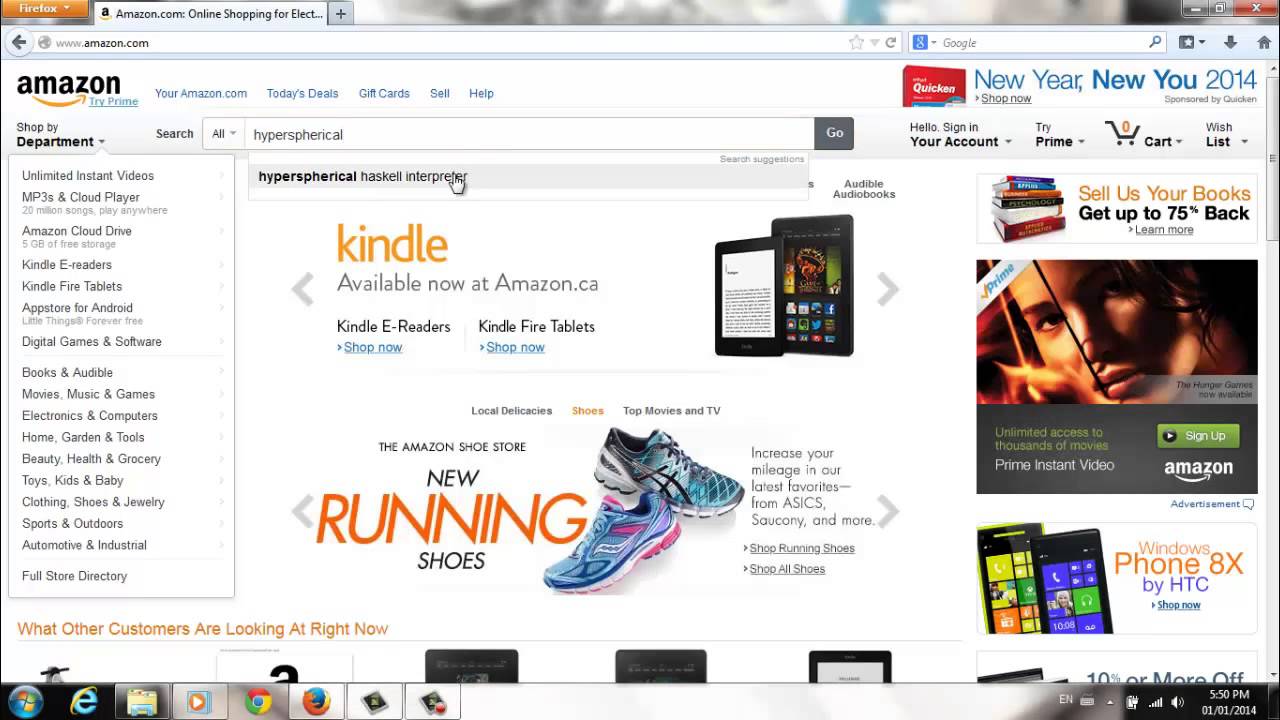Open the Sell link in header
The width and height of the screenshot is (1280, 720).
[440, 93]
